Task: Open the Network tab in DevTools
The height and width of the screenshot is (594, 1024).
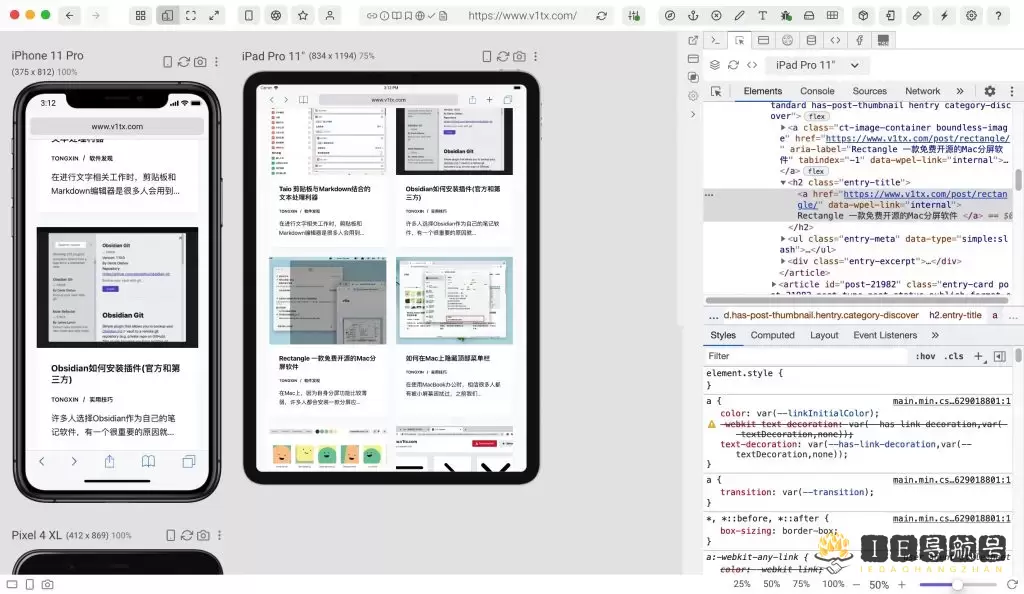Action: click(922, 91)
